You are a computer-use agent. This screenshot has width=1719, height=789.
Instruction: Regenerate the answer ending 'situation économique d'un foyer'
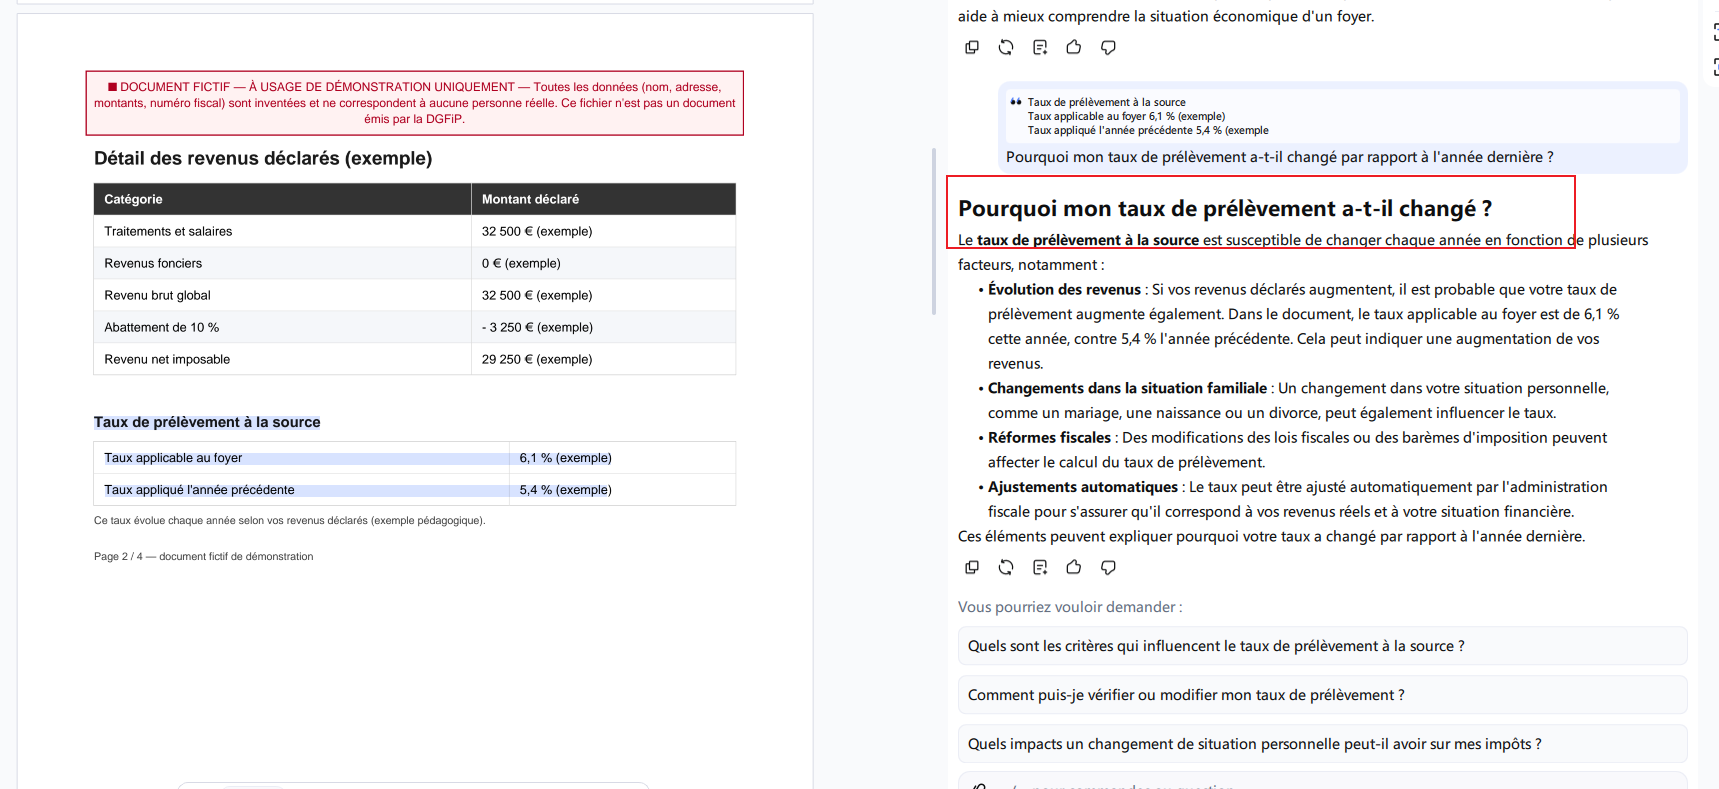coord(1006,47)
